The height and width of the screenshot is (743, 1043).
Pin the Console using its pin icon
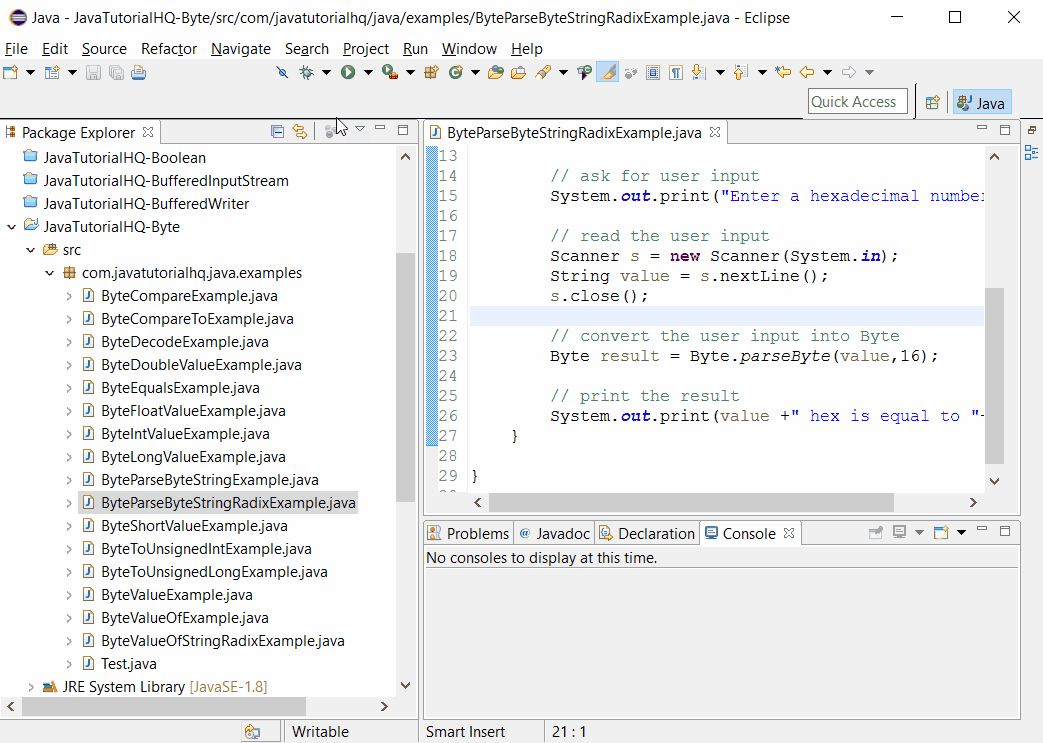[x=876, y=532]
